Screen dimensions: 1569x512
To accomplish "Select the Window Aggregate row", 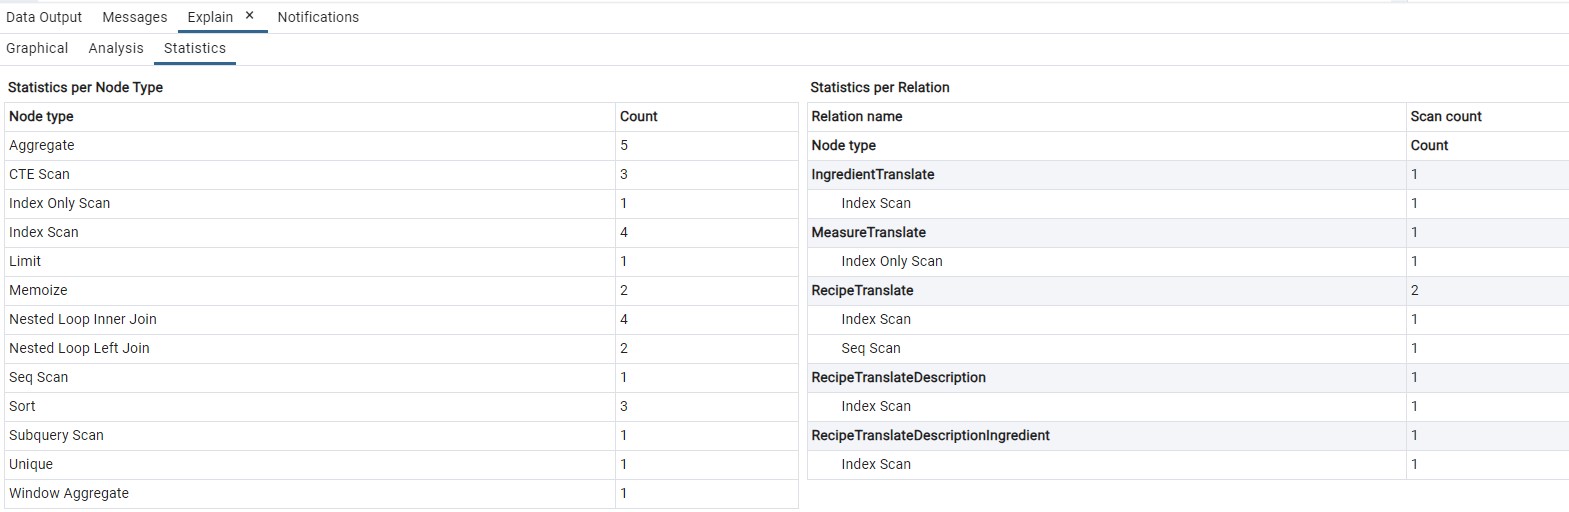I will pyautogui.click(x=69, y=493).
